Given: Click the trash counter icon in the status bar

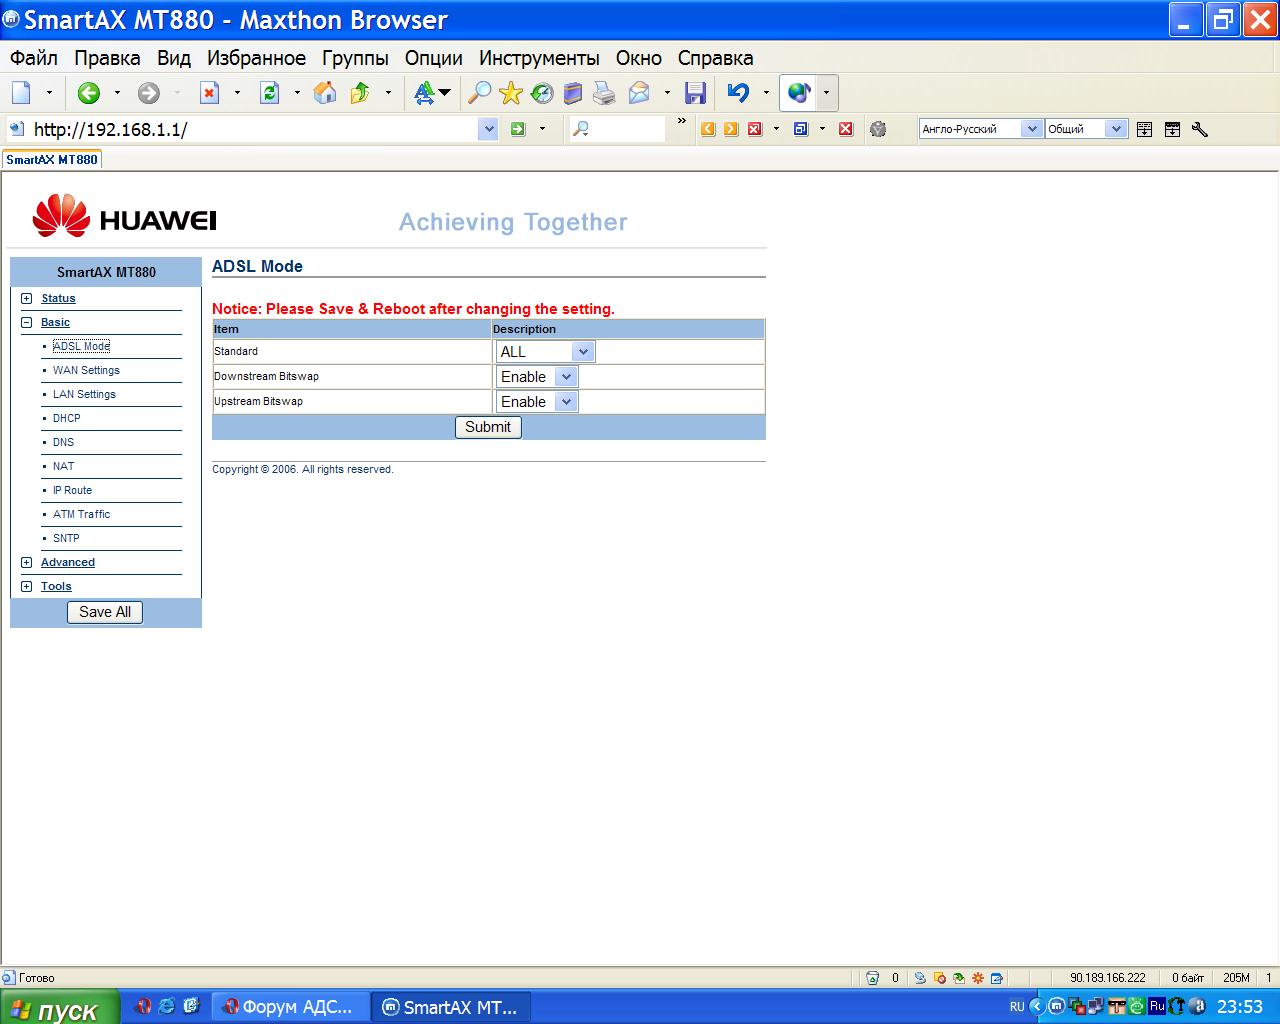Looking at the screenshot, I should [x=872, y=978].
